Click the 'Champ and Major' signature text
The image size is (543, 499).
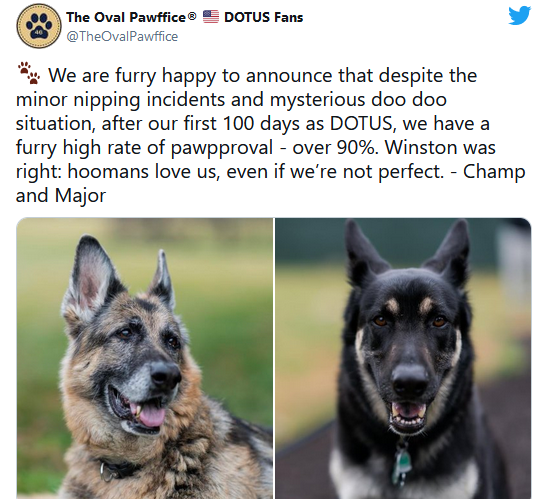point(270,184)
